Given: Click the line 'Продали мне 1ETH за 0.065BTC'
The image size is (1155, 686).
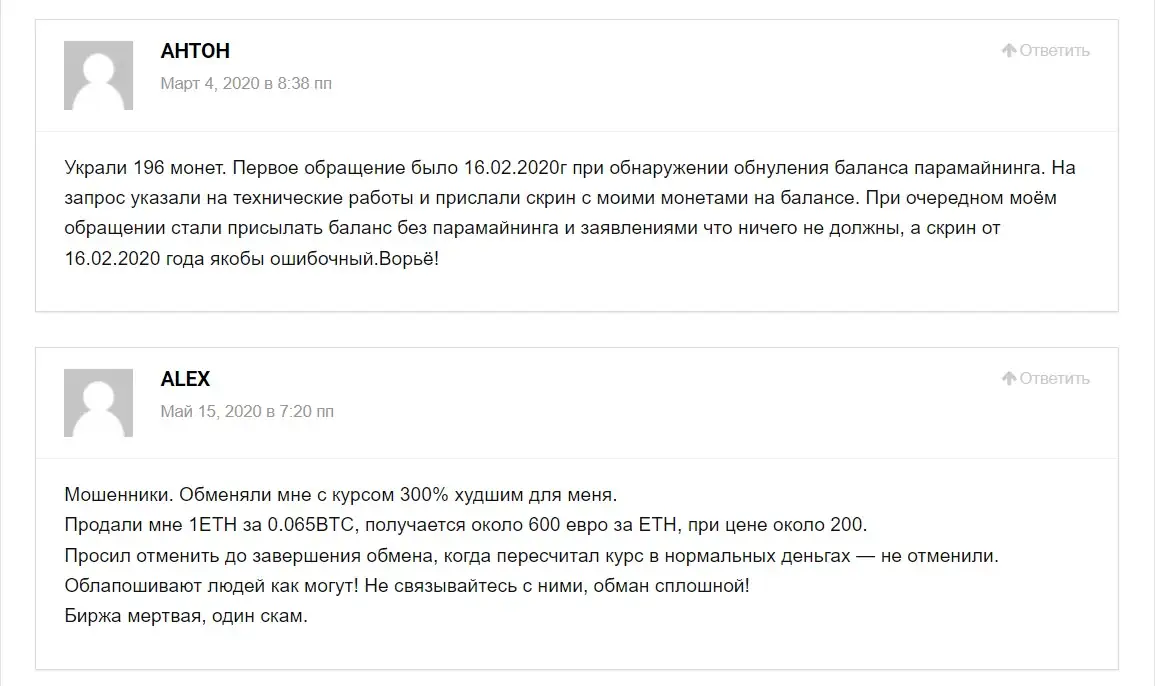Looking at the screenshot, I should coord(466,525).
